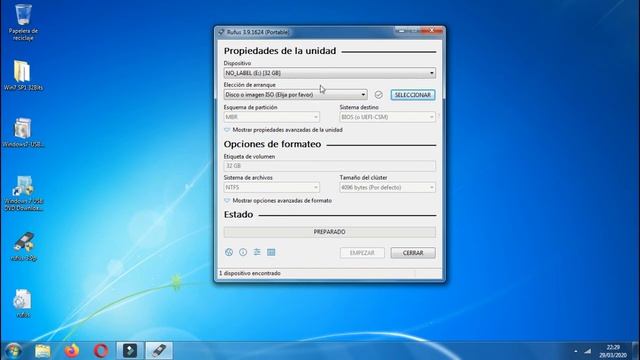Open Esquema de partición MBR dropdown
The image size is (640, 360).
[271, 117]
